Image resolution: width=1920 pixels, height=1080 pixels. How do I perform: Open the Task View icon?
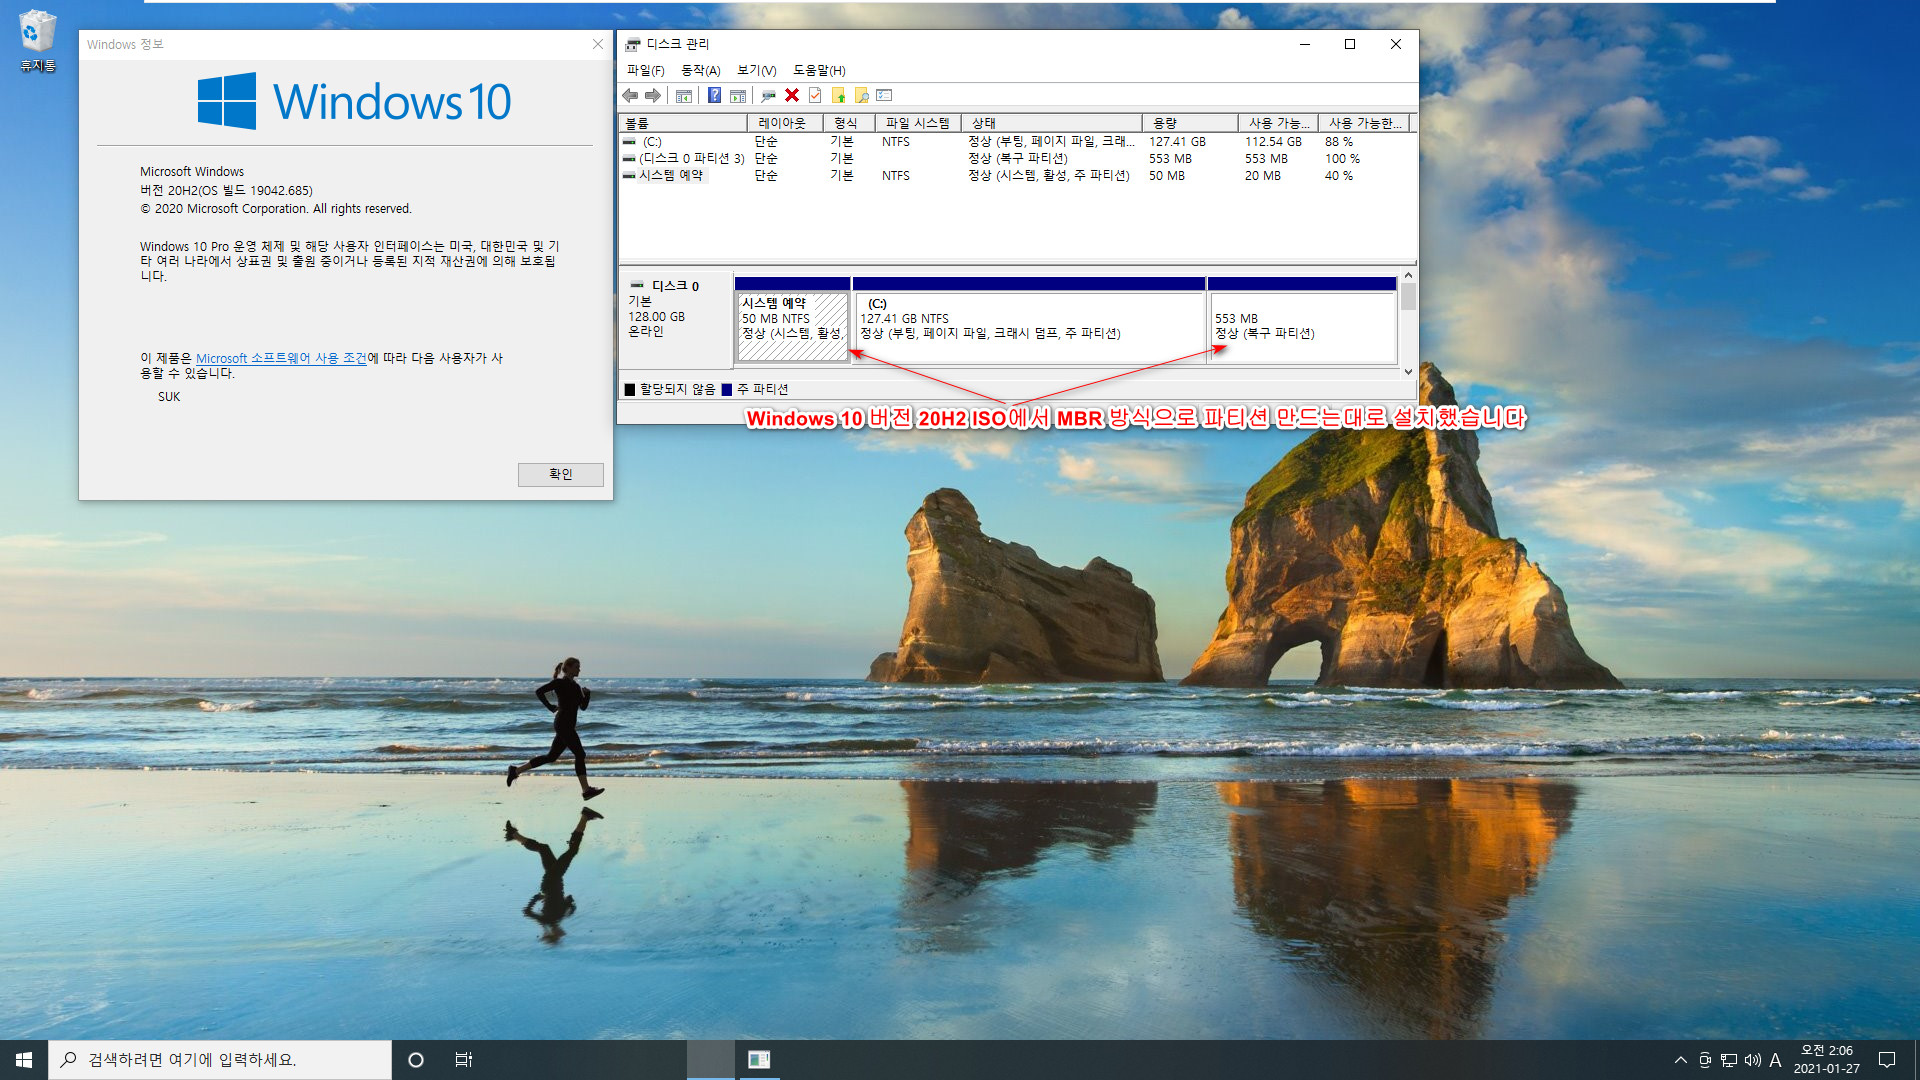[x=464, y=1060]
